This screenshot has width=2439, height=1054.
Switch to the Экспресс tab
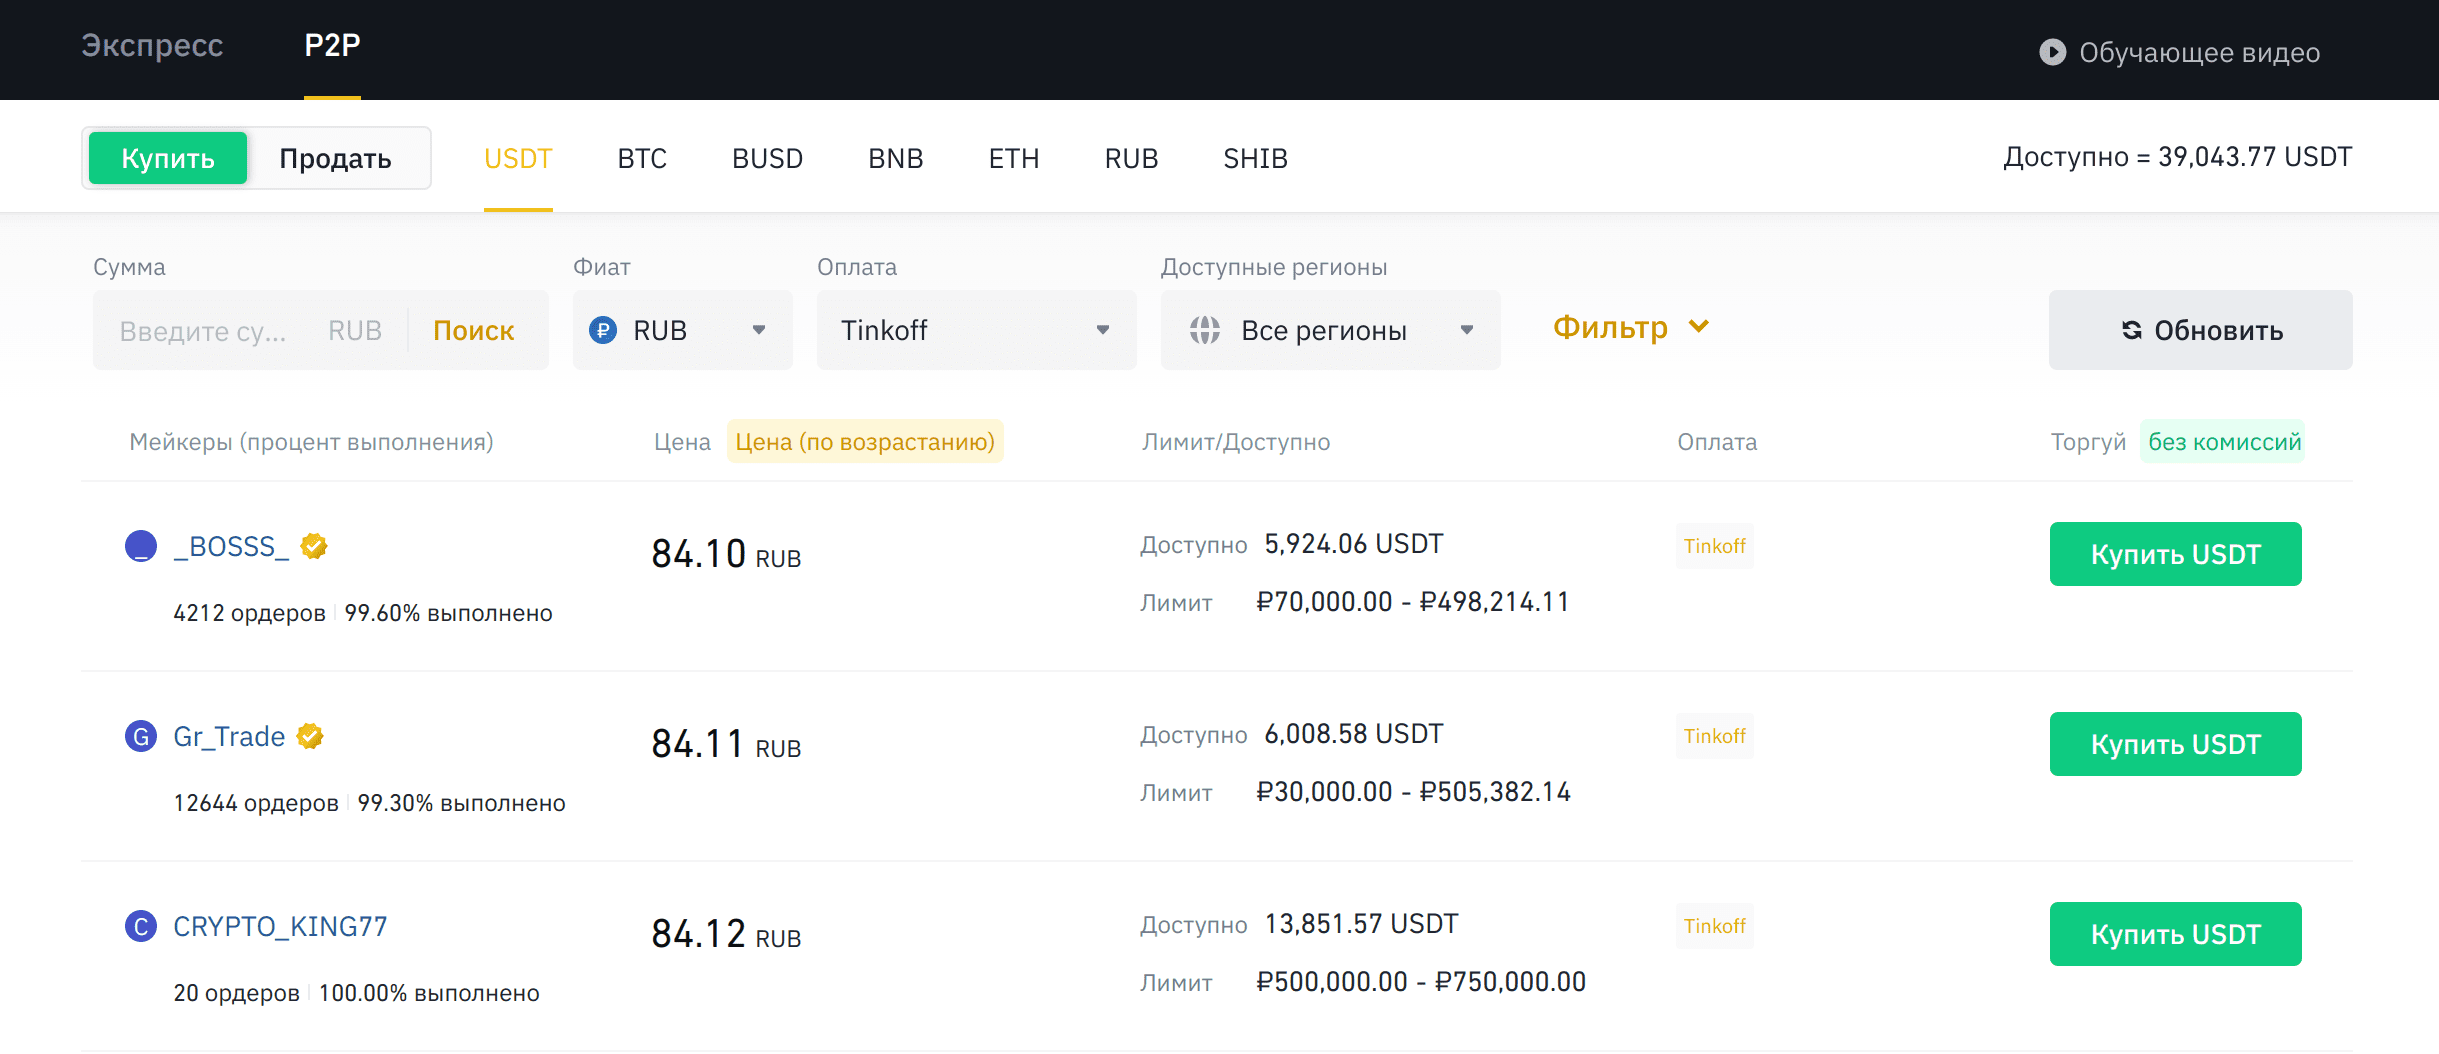coord(152,45)
